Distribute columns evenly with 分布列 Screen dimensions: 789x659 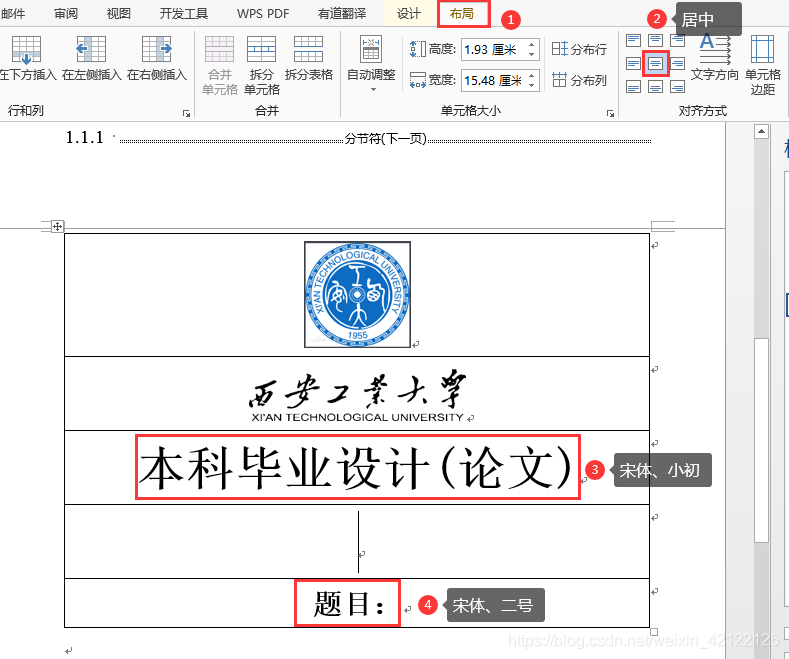pos(579,80)
